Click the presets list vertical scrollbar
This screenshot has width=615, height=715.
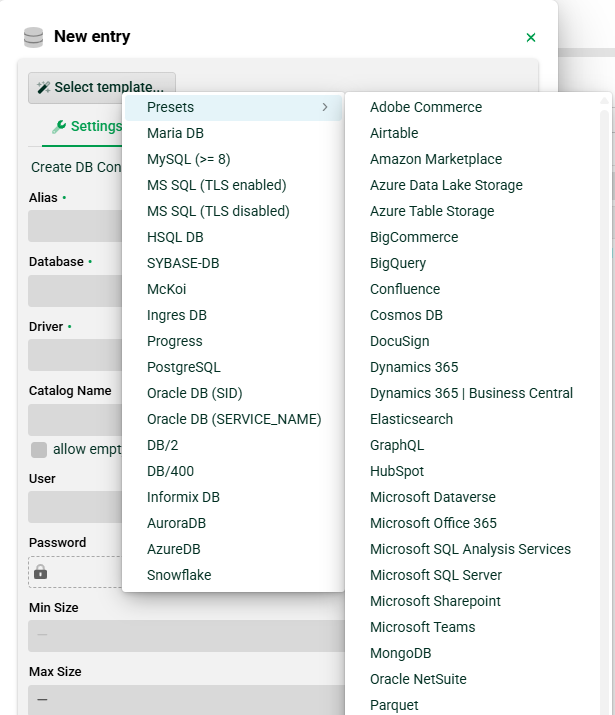click(x=605, y=410)
